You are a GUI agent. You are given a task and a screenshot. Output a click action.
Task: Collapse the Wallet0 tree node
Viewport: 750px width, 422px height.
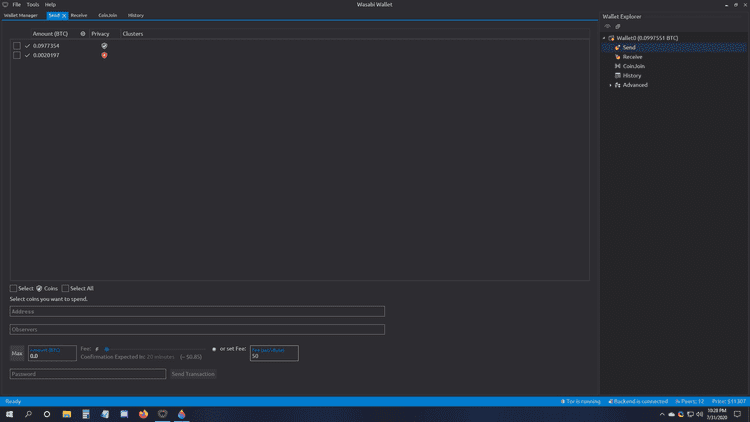[x=604, y=38]
